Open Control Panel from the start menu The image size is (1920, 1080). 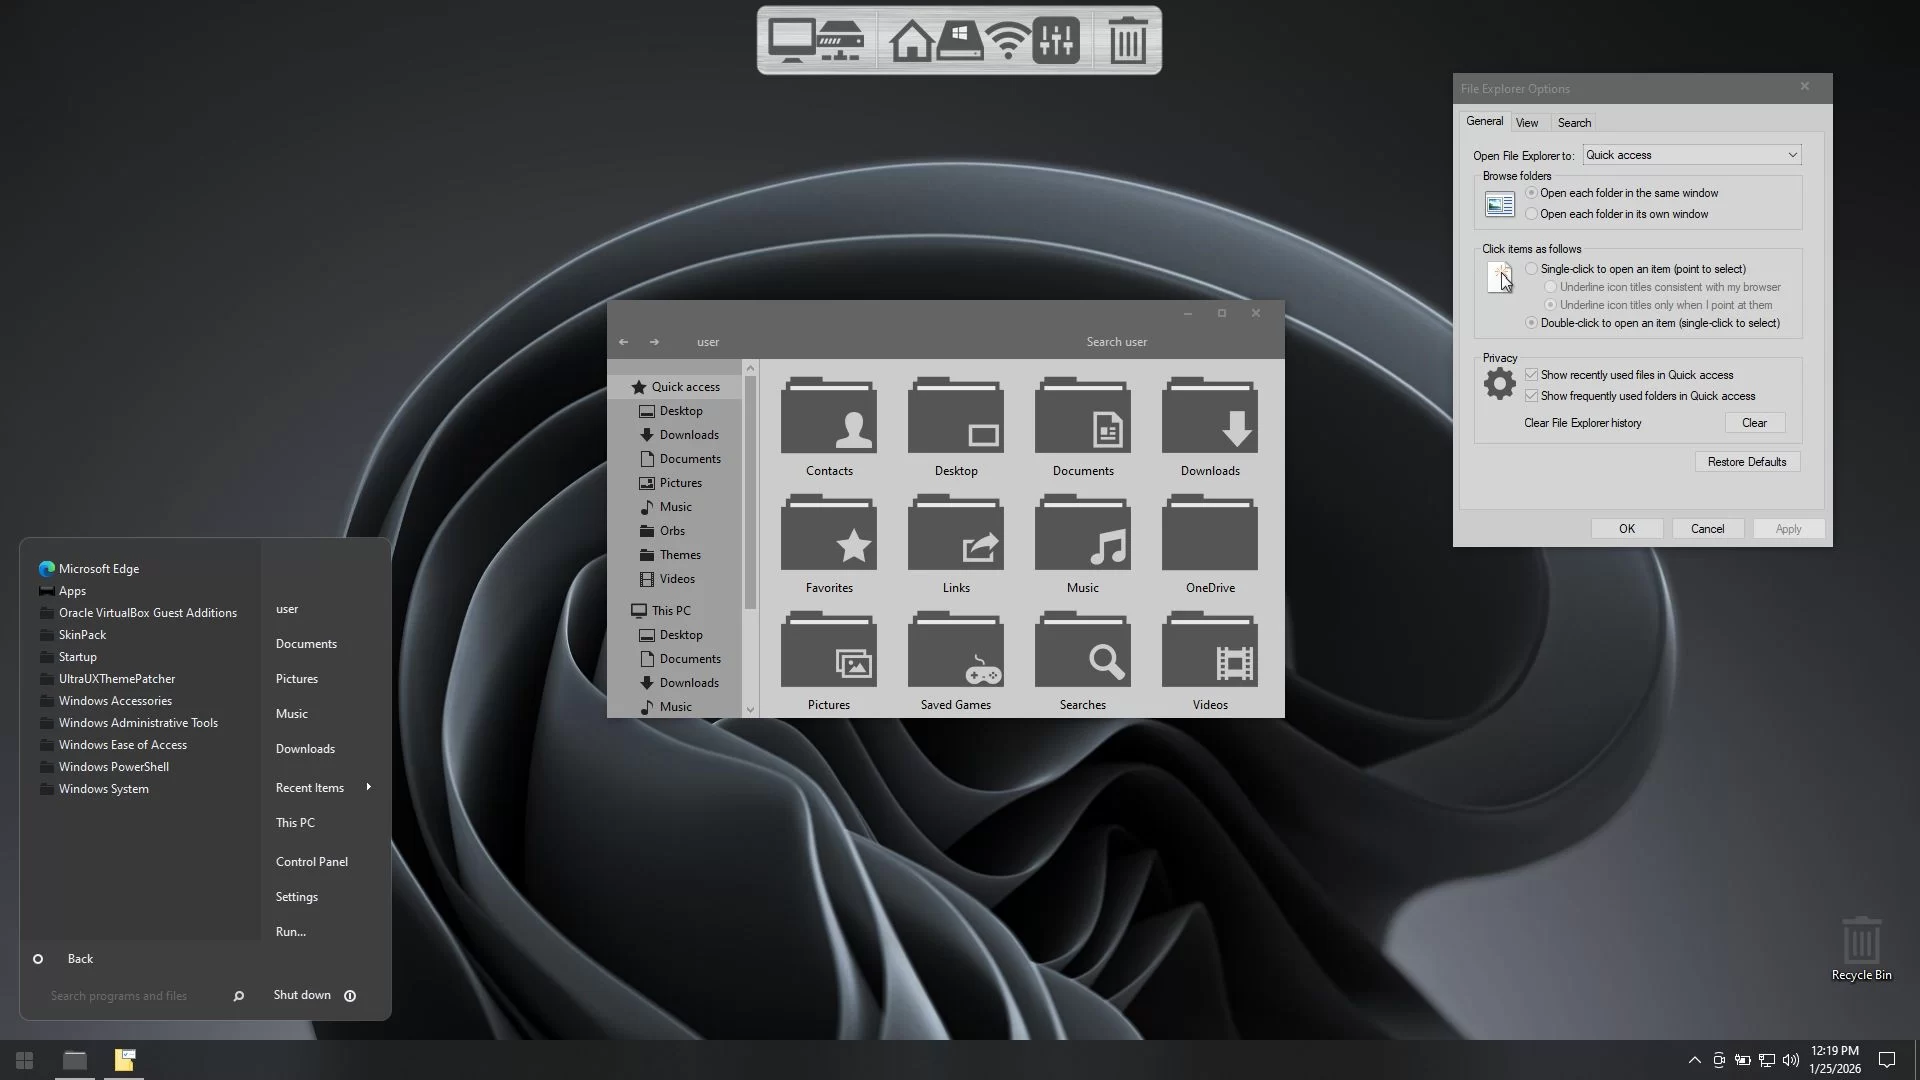coord(311,861)
